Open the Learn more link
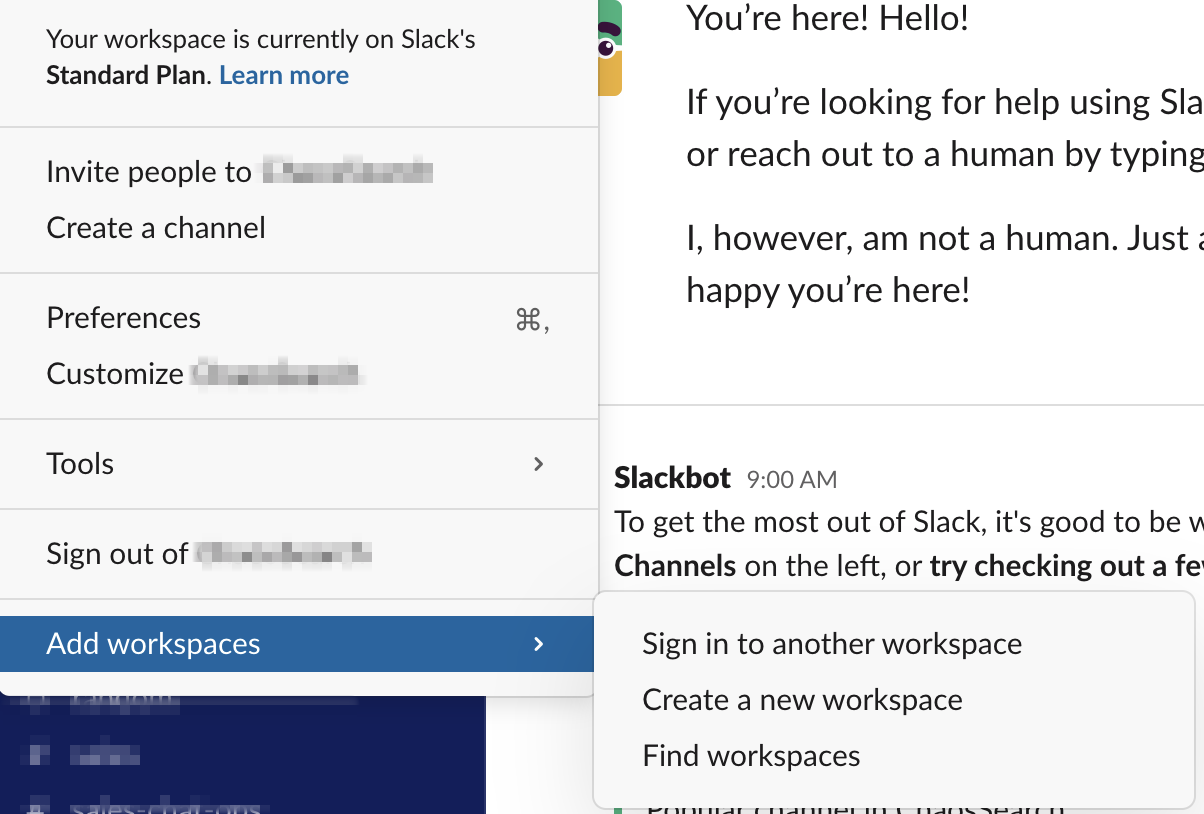Screen dimensions: 1204x814 [284, 75]
